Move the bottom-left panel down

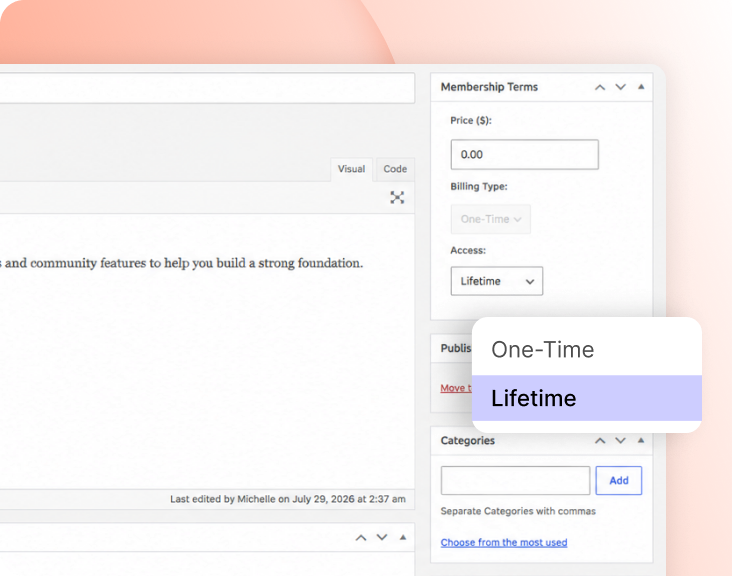(382, 538)
